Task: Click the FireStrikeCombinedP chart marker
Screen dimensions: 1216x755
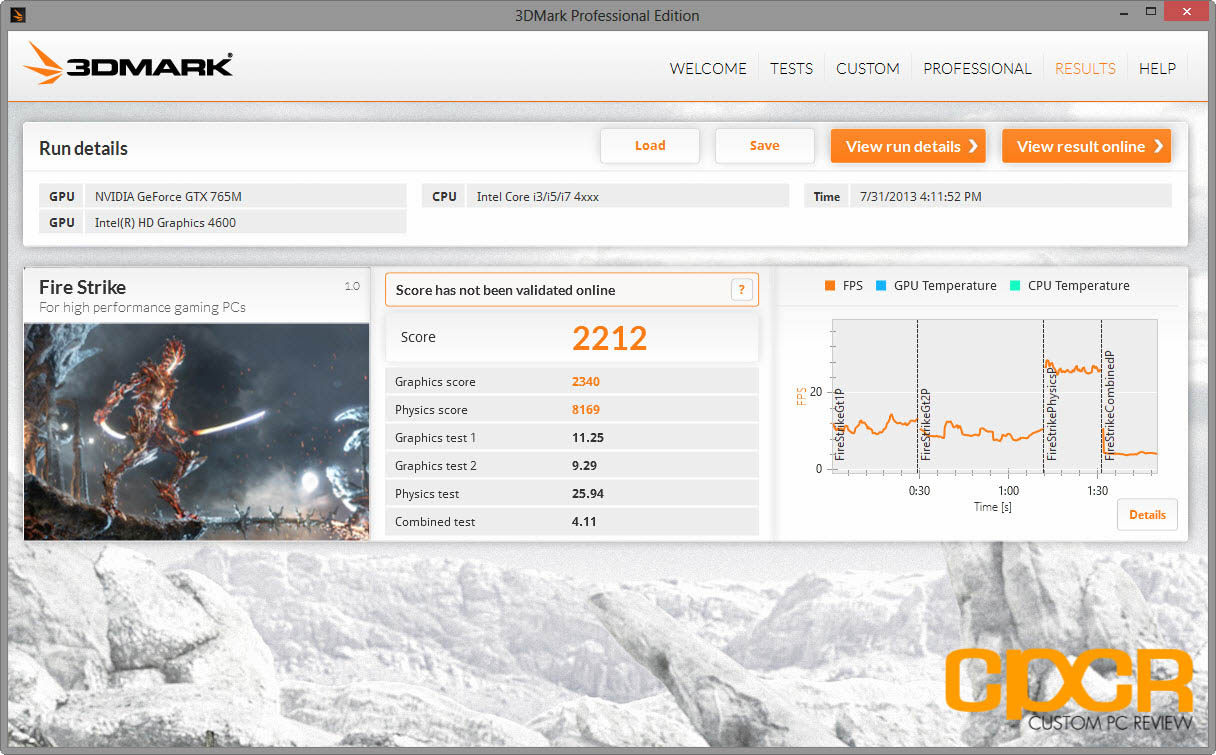Action: click(x=1108, y=406)
